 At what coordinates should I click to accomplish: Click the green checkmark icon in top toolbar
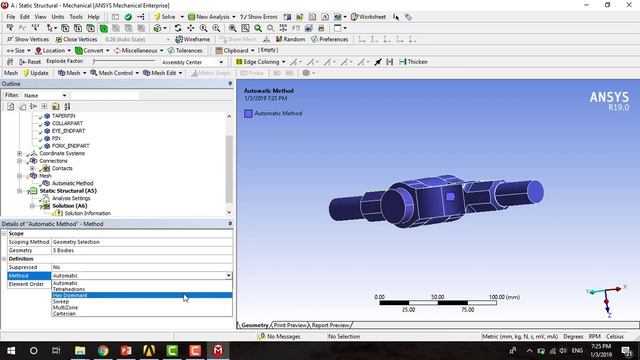(128, 17)
